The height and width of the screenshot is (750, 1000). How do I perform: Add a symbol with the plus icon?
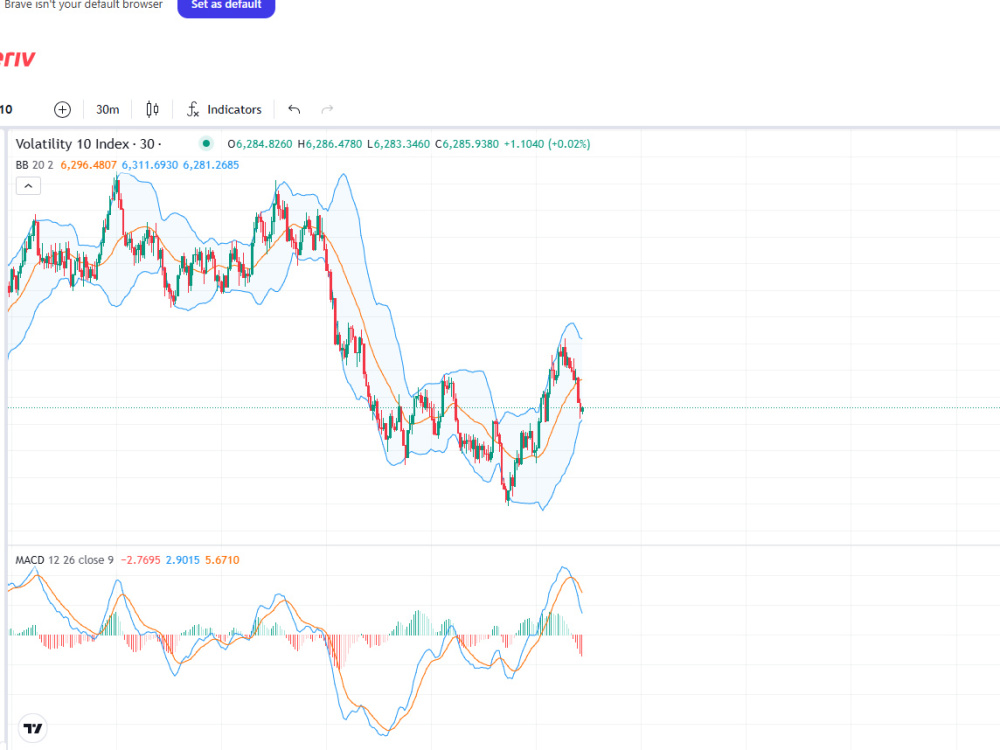[x=62, y=110]
